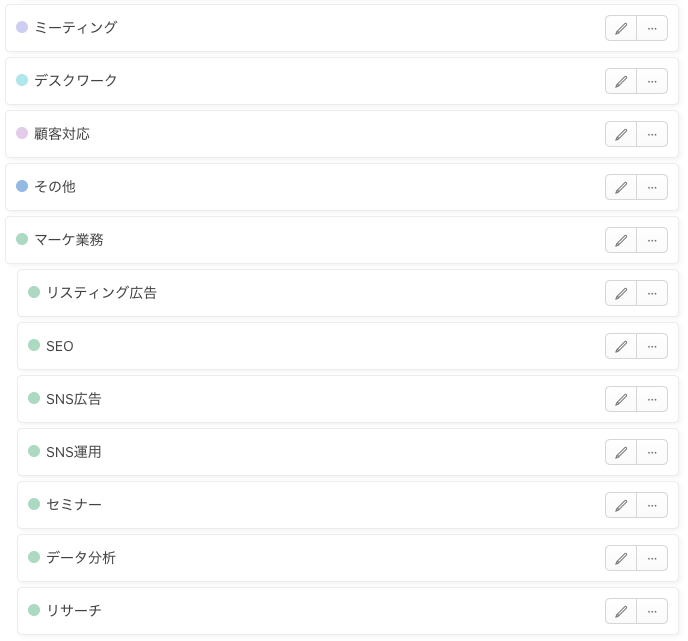Edit the その他 category
The width and height of the screenshot is (688, 641).
coord(621,187)
